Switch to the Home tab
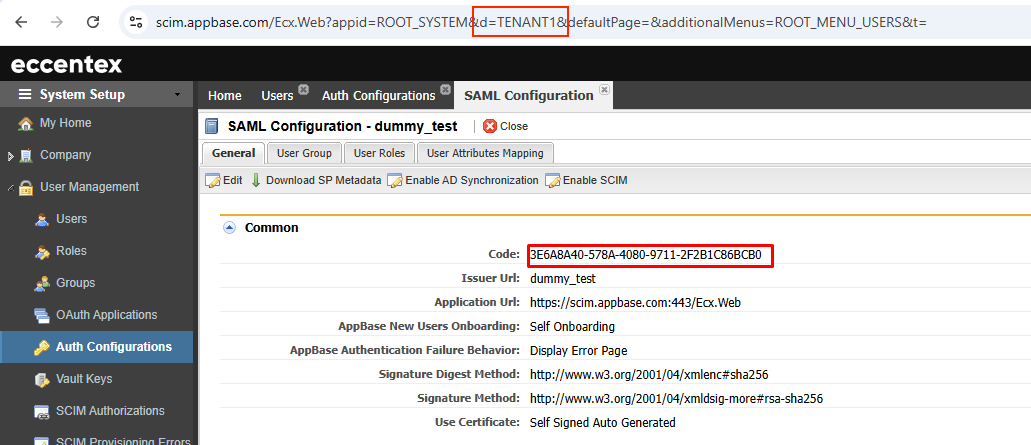 pyautogui.click(x=224, y=96)
